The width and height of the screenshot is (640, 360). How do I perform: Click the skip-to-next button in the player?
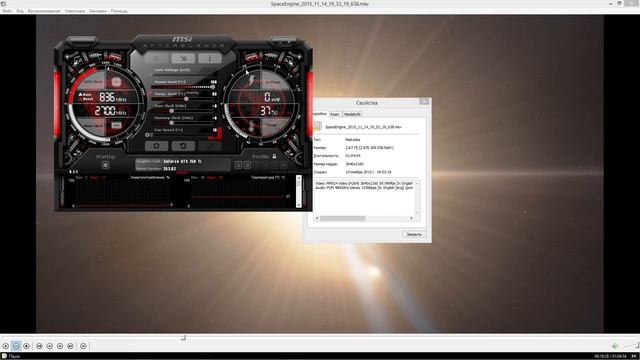tap(71, 346)
